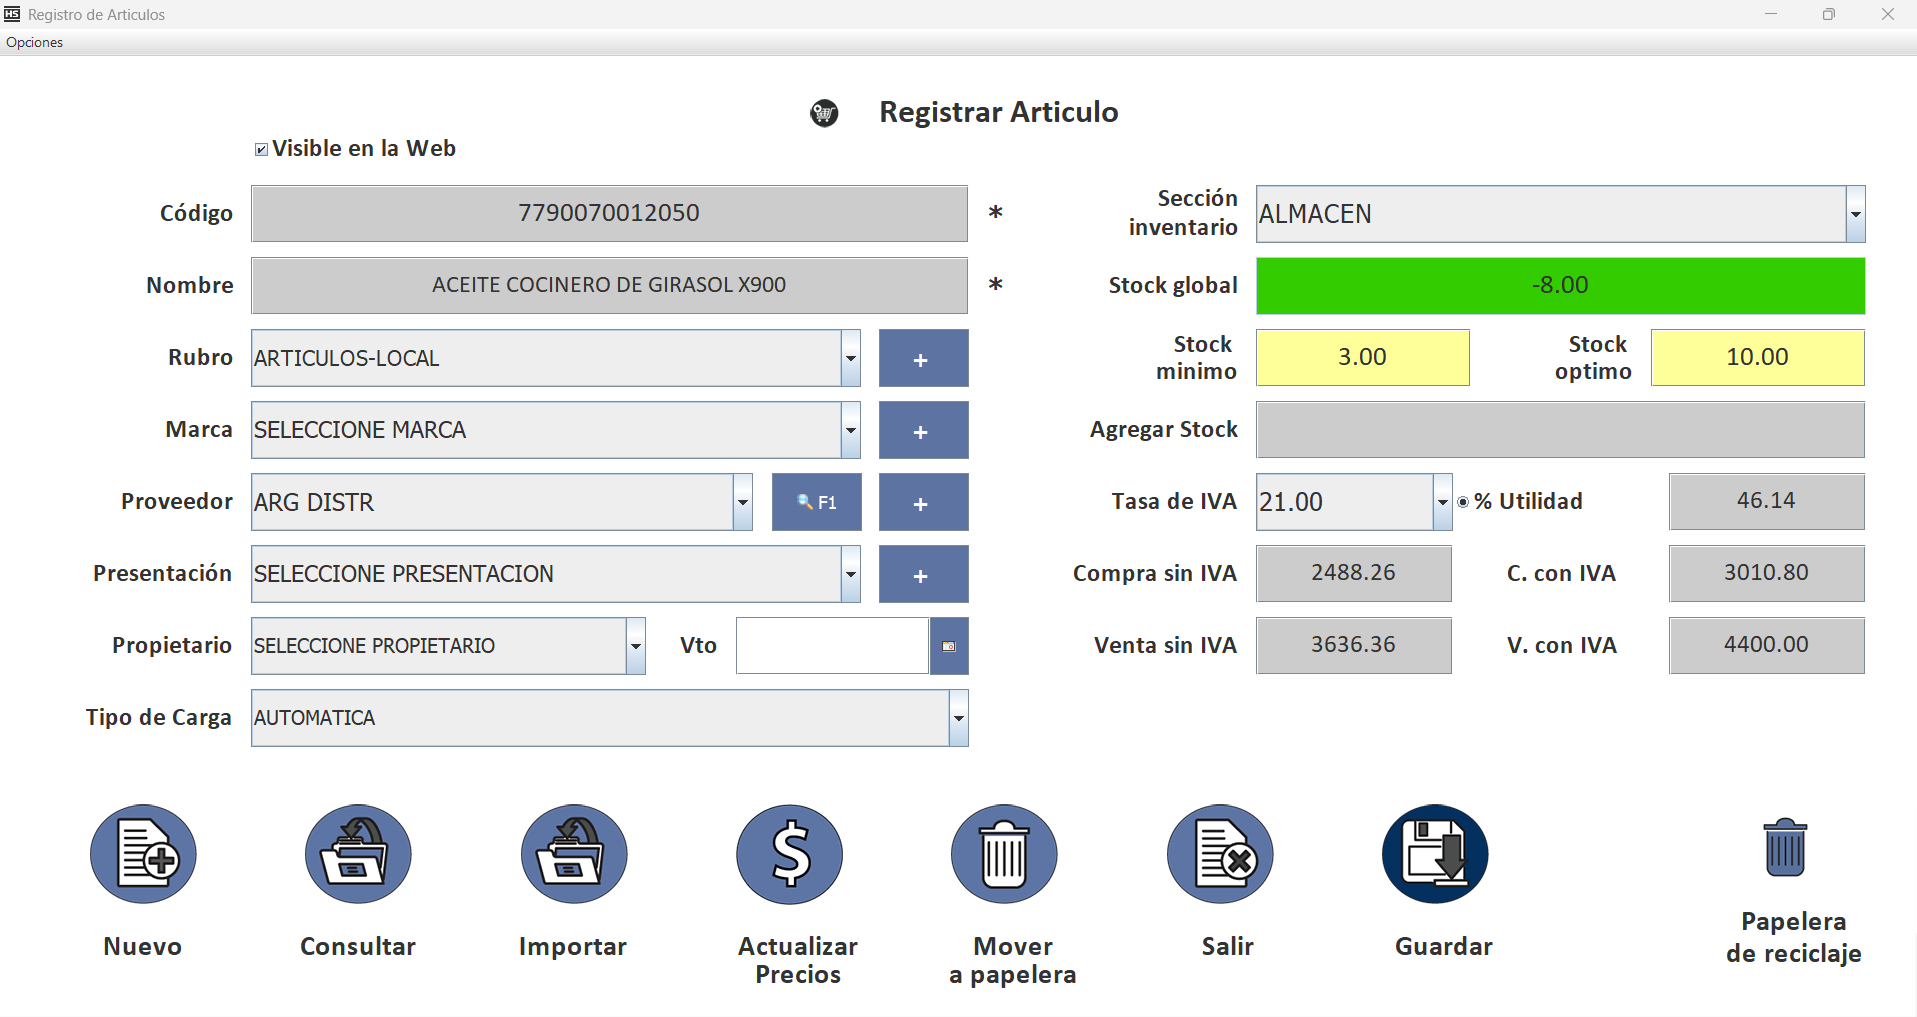Expand the Tipo de Carga dropdown
1917x1017 pixels.
958,718
